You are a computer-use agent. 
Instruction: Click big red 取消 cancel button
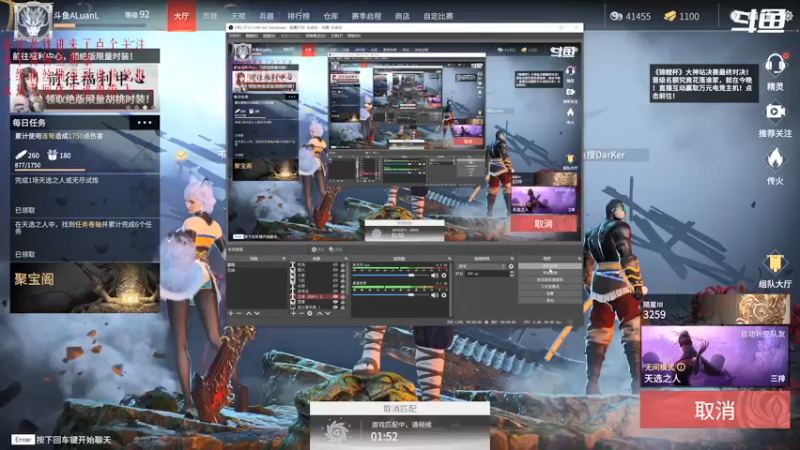[715, 410]
